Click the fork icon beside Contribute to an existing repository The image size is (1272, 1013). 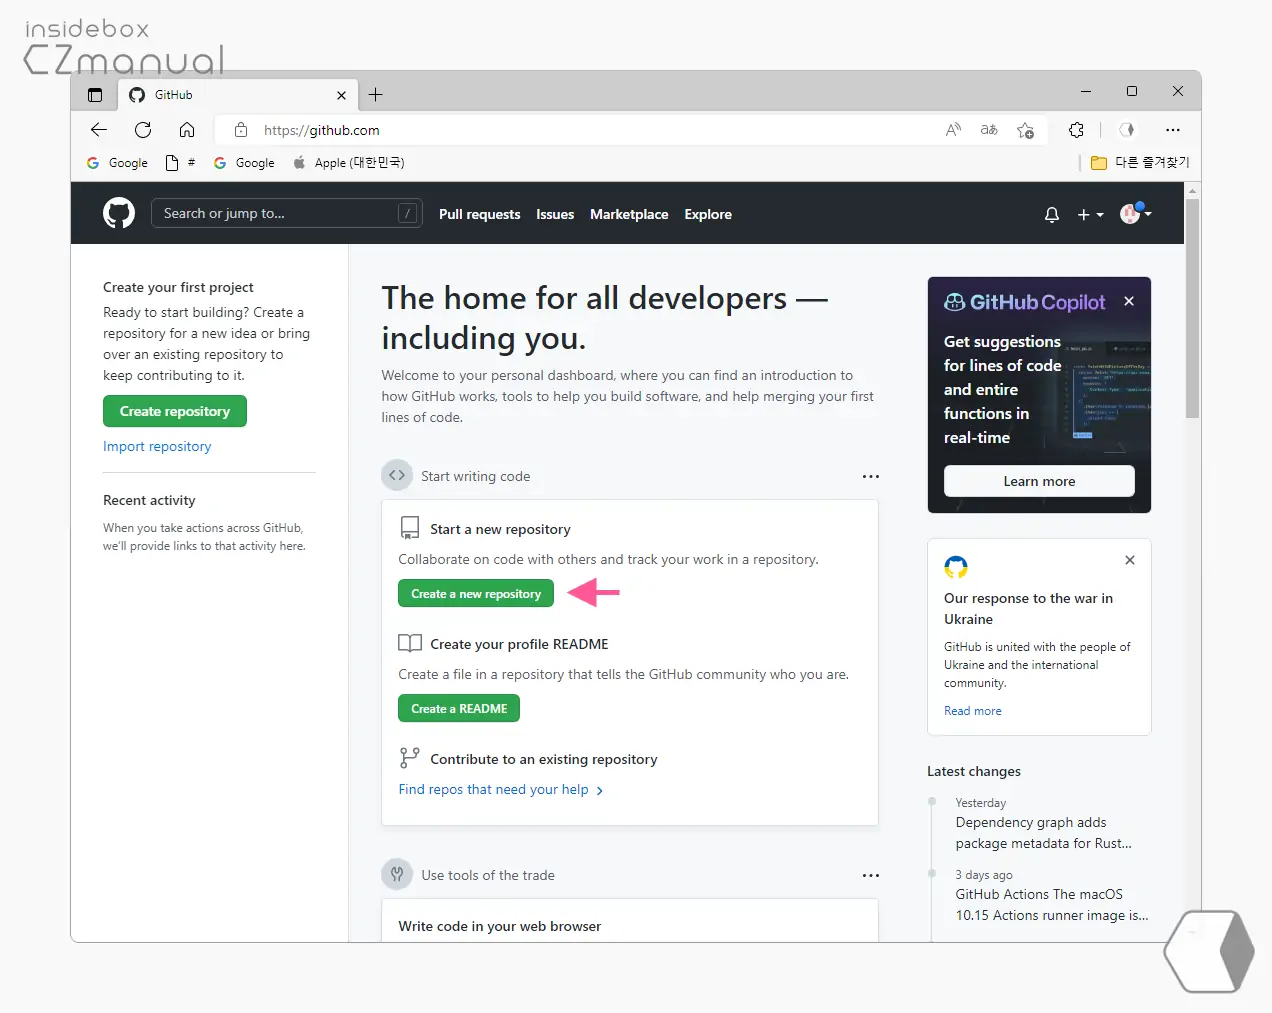tap(409, 758)
